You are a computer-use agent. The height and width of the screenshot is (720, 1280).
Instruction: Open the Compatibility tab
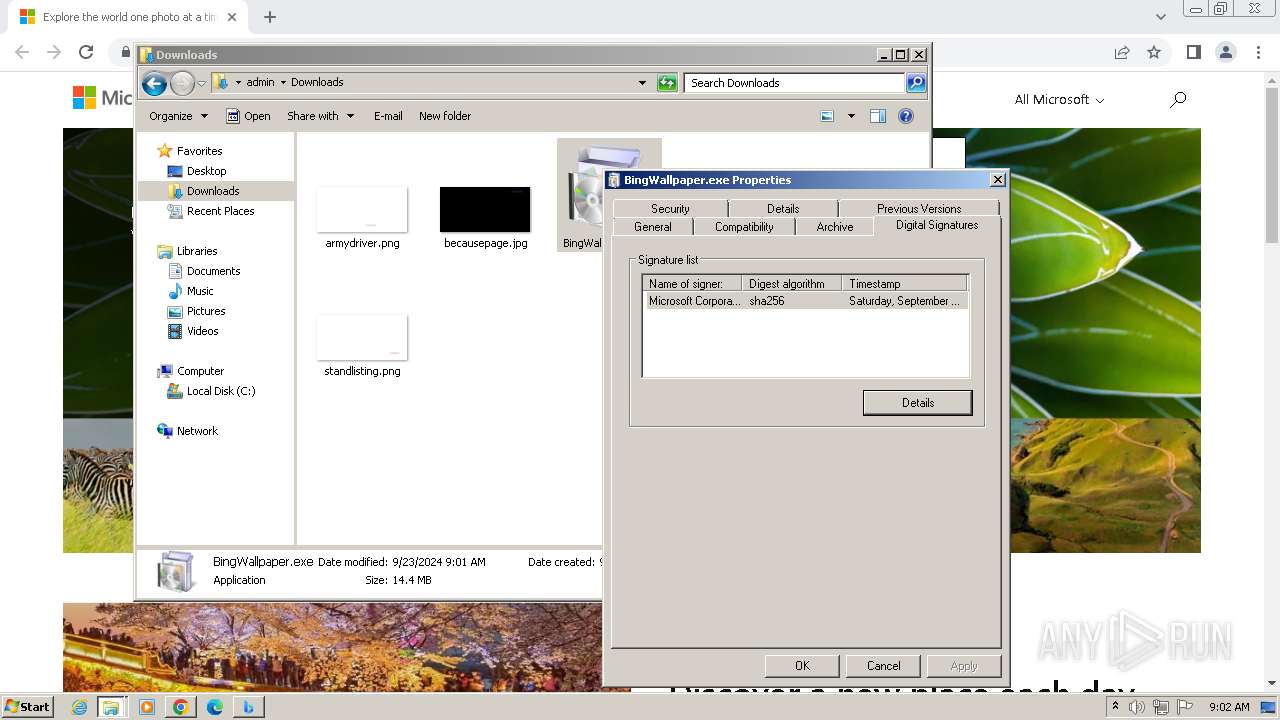click(744, 227)
